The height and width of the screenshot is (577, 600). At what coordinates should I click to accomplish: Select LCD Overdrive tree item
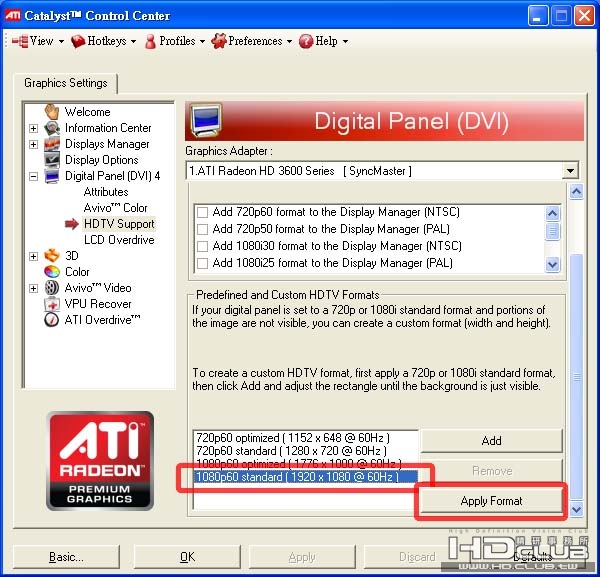point(119,240)
